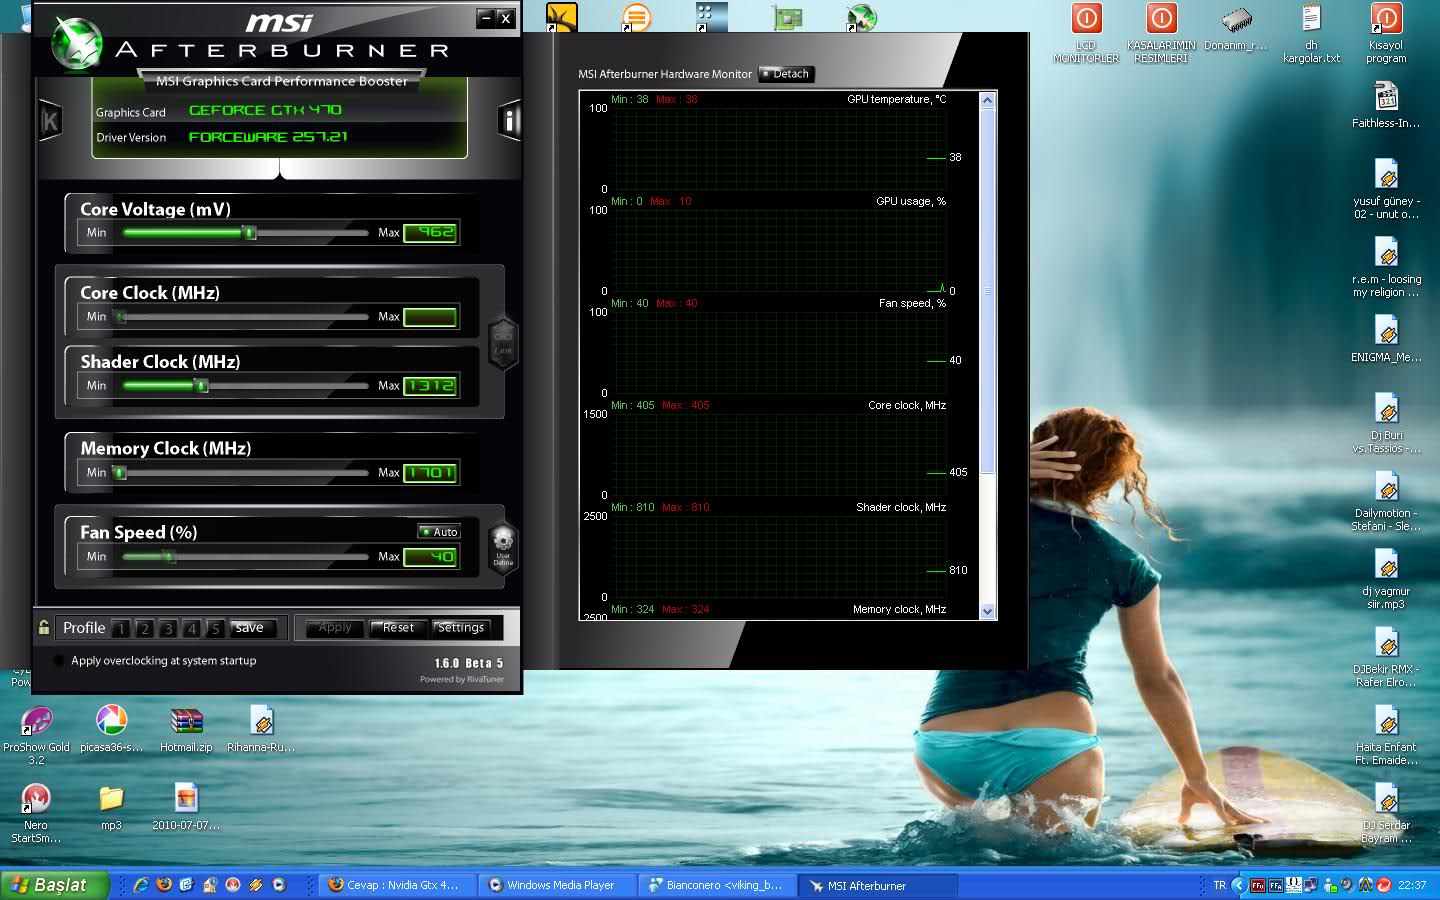Switch to Windows Media Player taskbar item

(559, 885)
